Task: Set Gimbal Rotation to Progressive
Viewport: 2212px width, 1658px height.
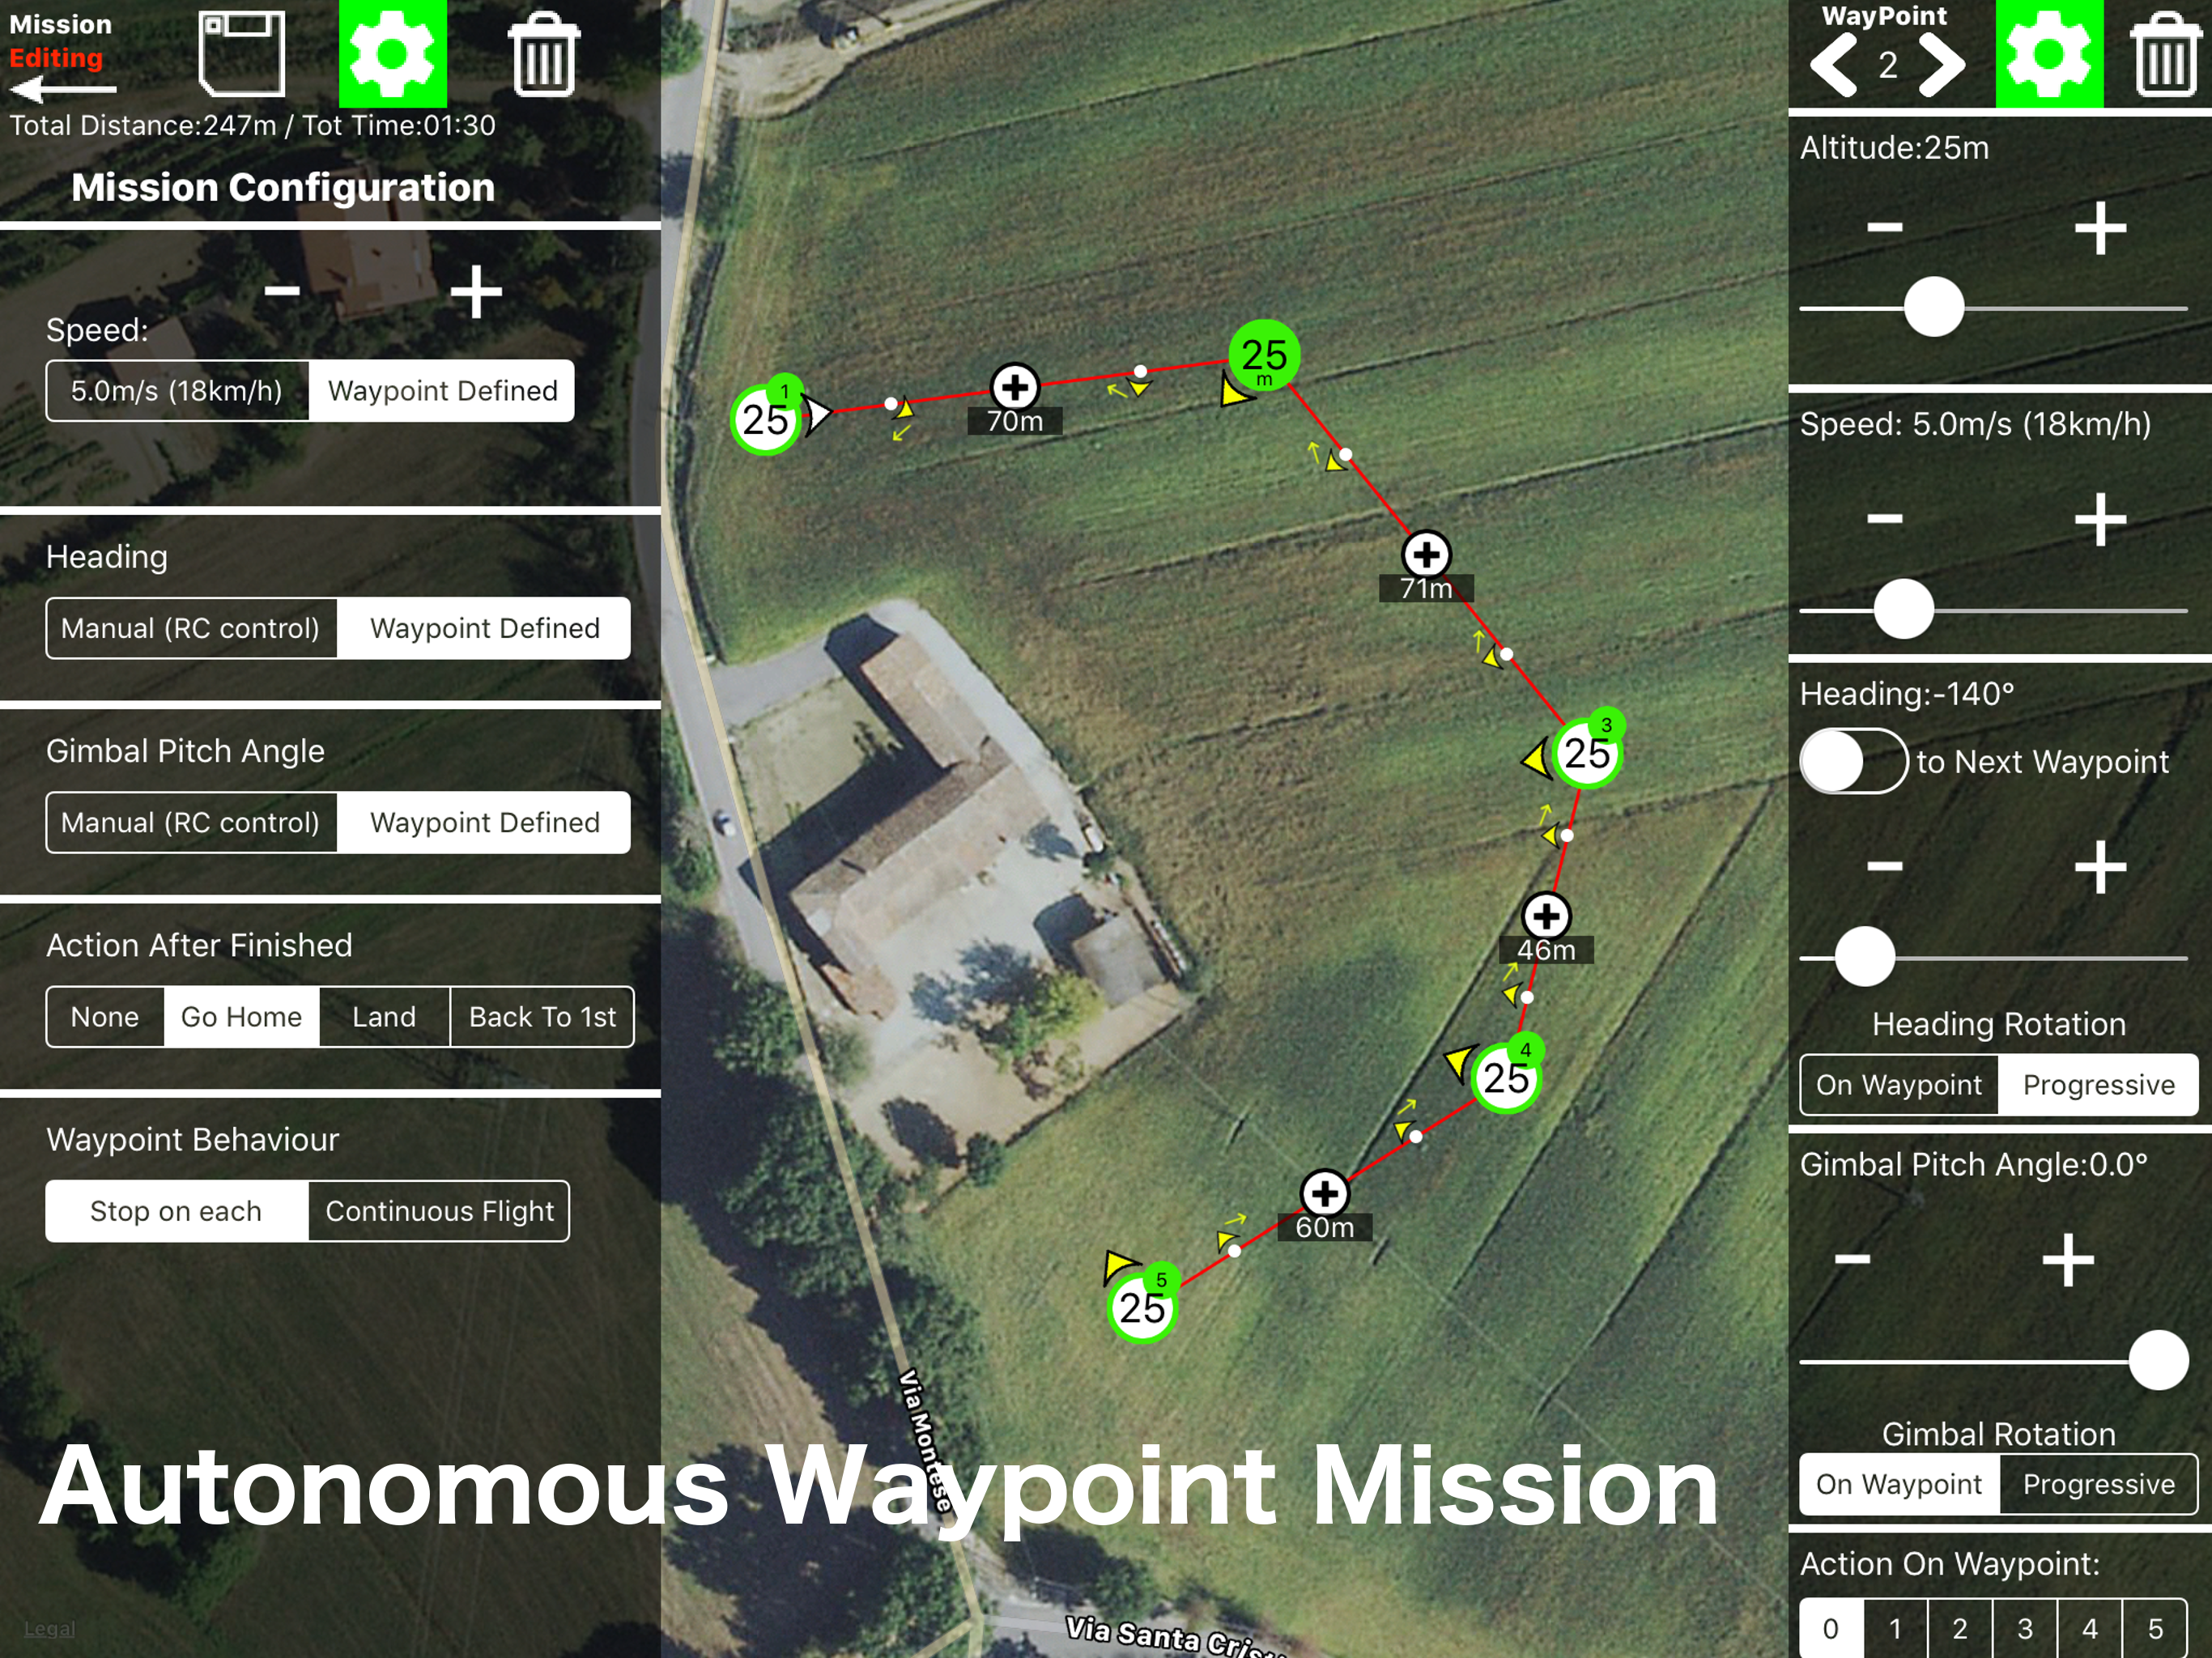Action: (x=2098, y=1484)
